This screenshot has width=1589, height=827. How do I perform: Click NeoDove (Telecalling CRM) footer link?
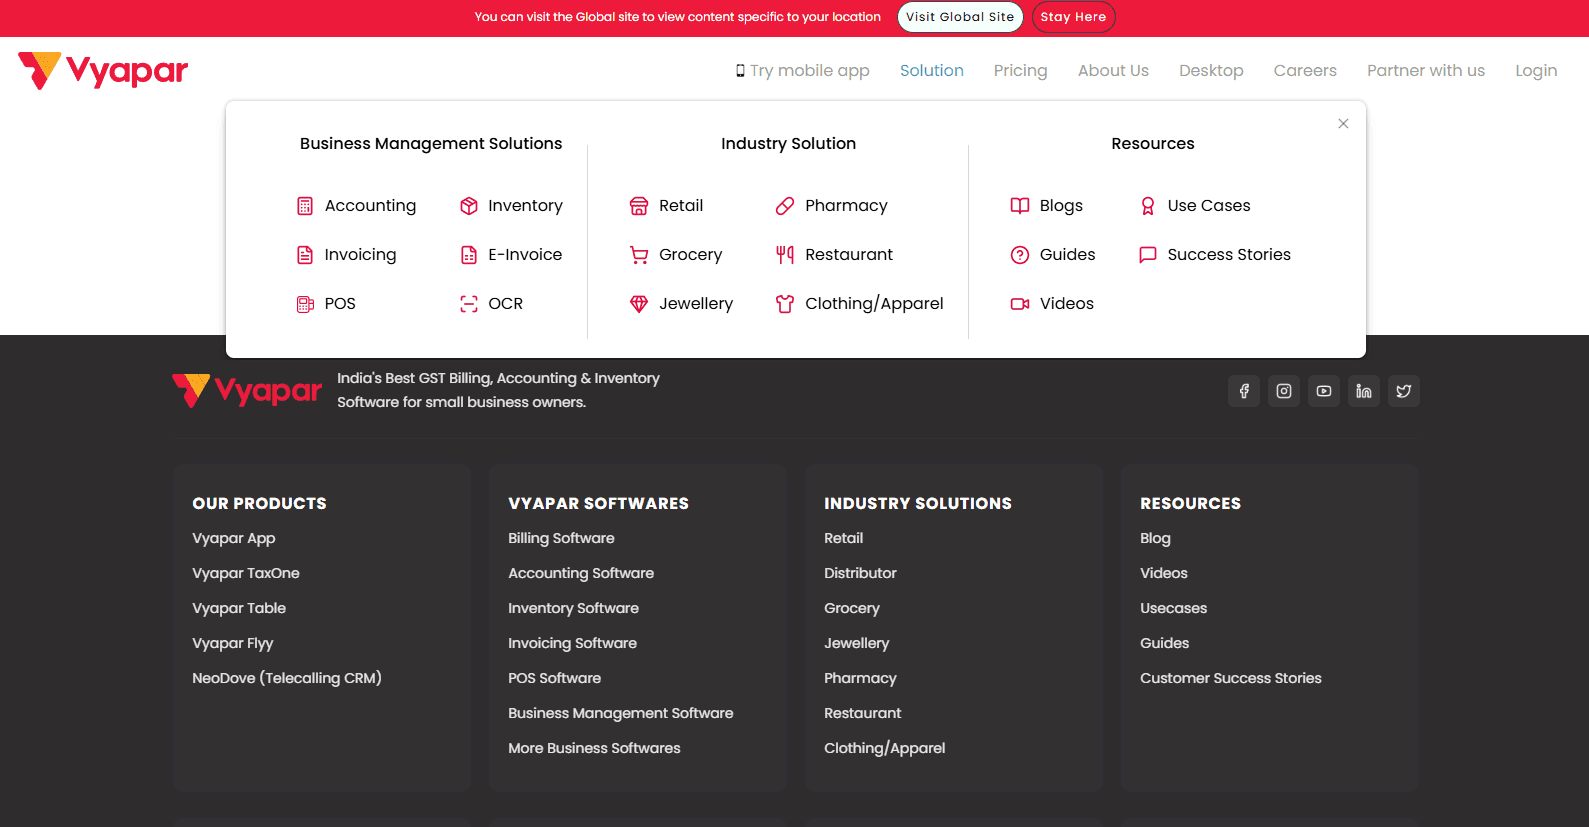287,678
